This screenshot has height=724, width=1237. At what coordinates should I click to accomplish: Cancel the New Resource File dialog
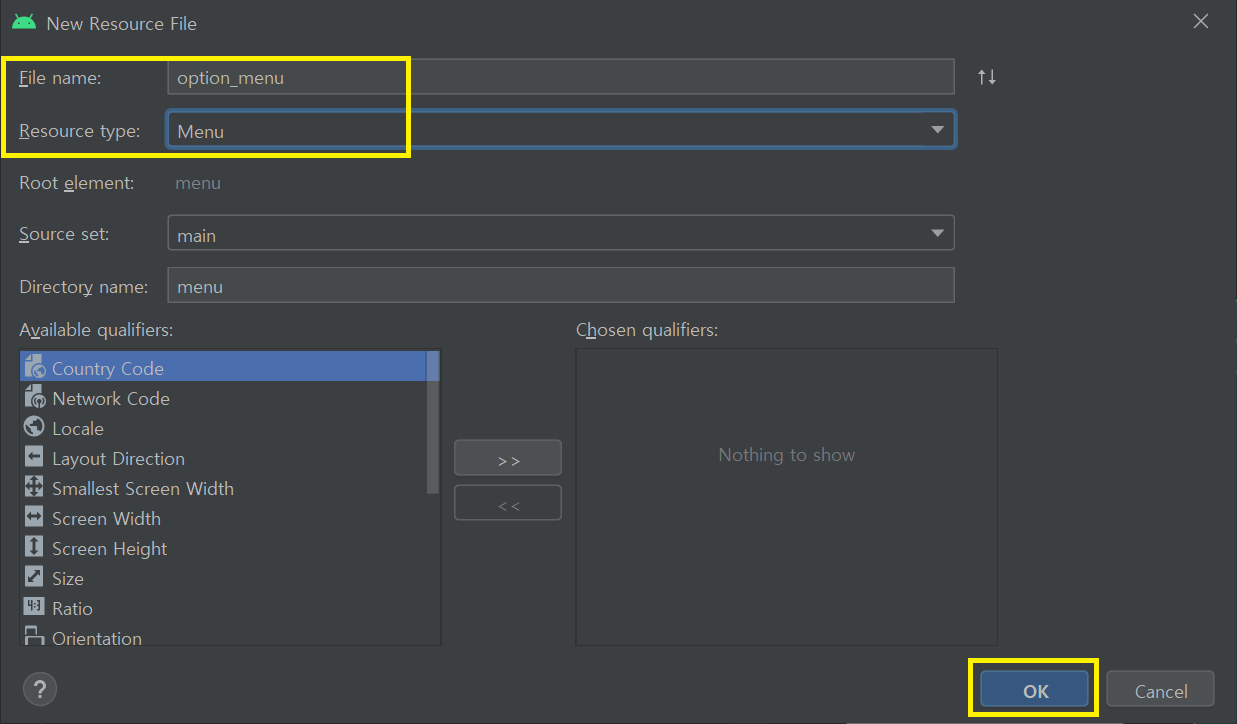pyautogui.click(x=1160, y=691)
